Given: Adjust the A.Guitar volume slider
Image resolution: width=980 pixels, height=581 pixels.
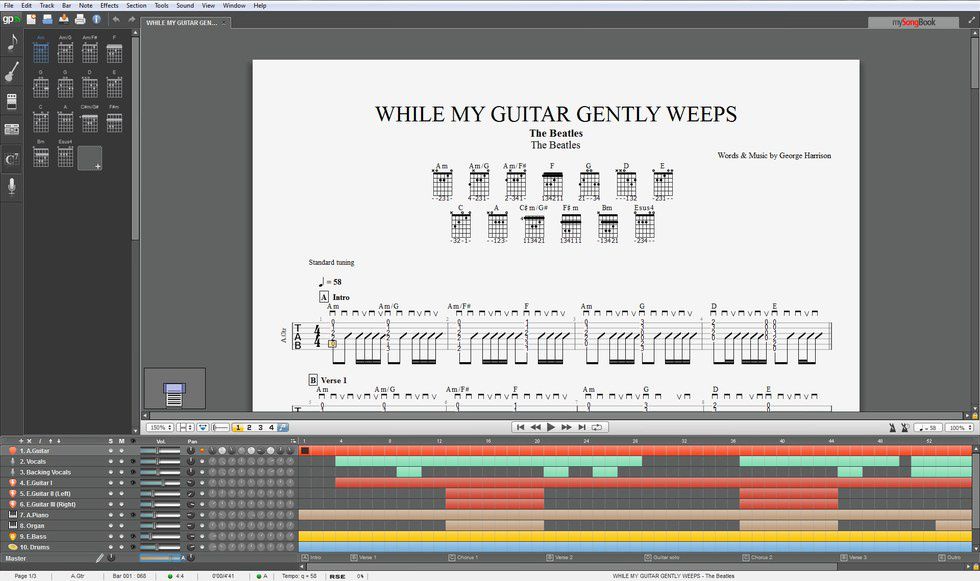Looking at the screenshot, I should point(160,450).
